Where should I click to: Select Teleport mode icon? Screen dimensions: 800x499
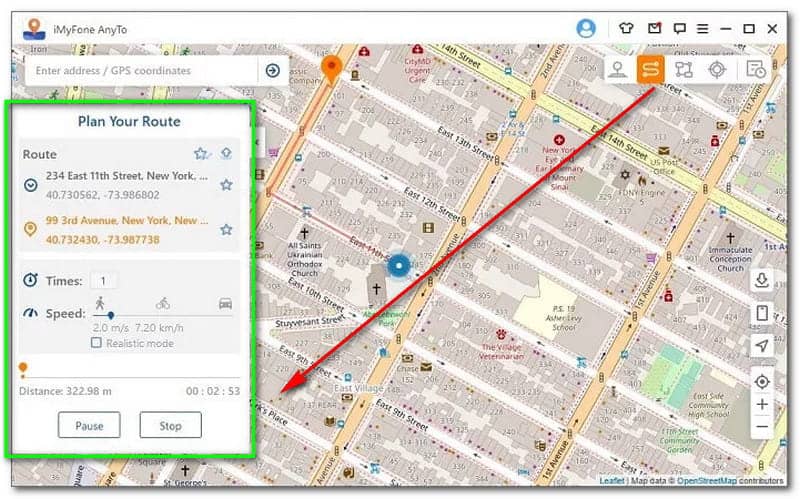617,69
